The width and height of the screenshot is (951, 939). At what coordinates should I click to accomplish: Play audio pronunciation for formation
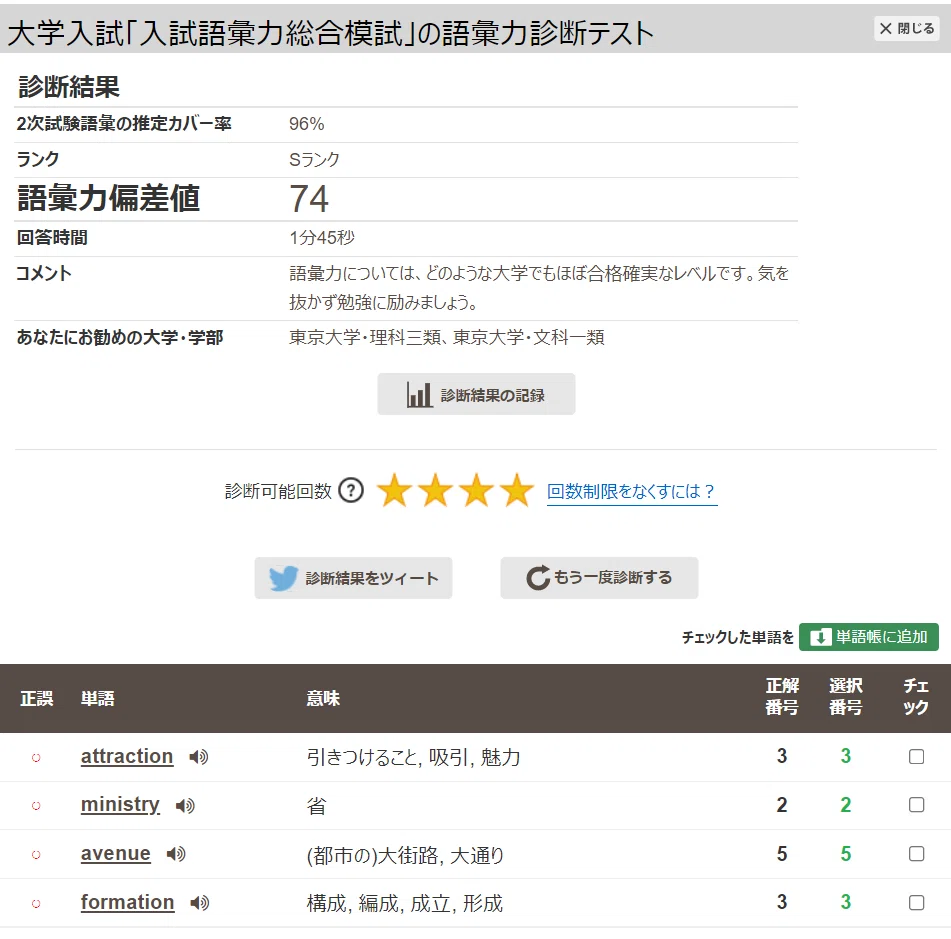tap(200, 903)
